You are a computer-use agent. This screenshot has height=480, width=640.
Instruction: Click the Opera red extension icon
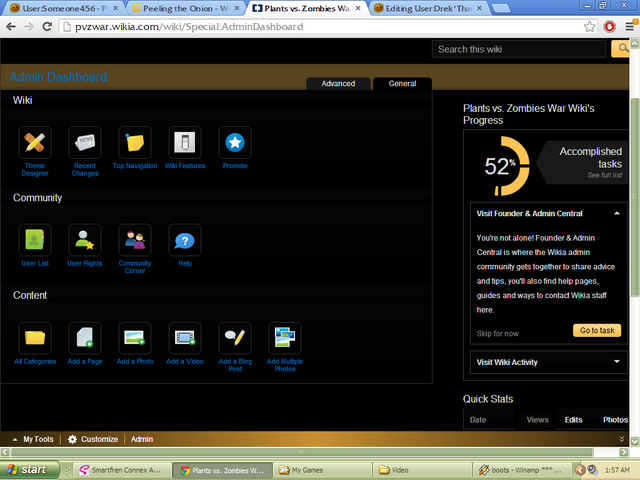tap(609, 27)
